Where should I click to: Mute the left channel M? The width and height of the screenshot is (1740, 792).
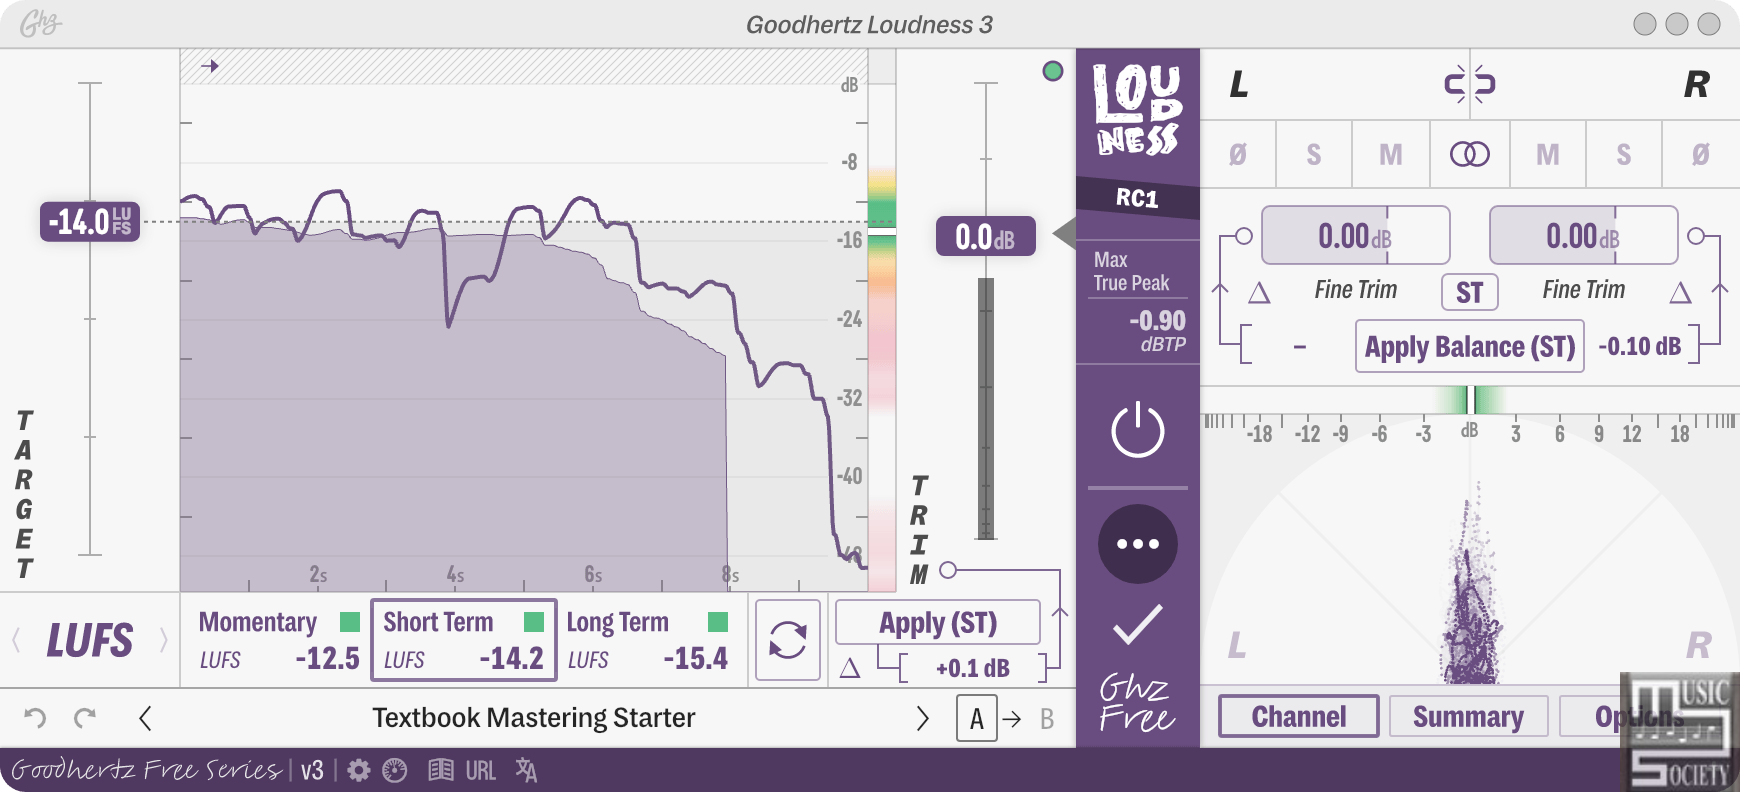[1391, 154]
